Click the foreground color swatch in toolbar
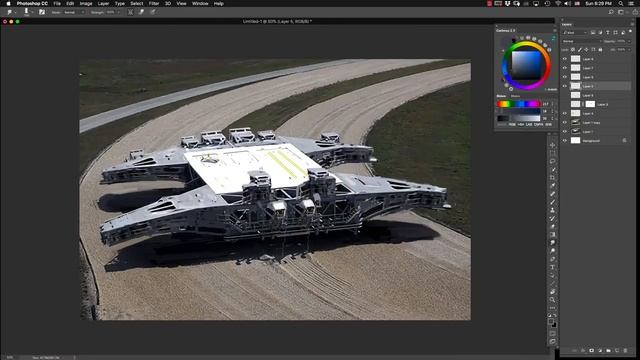 click(x=551, y=322)
